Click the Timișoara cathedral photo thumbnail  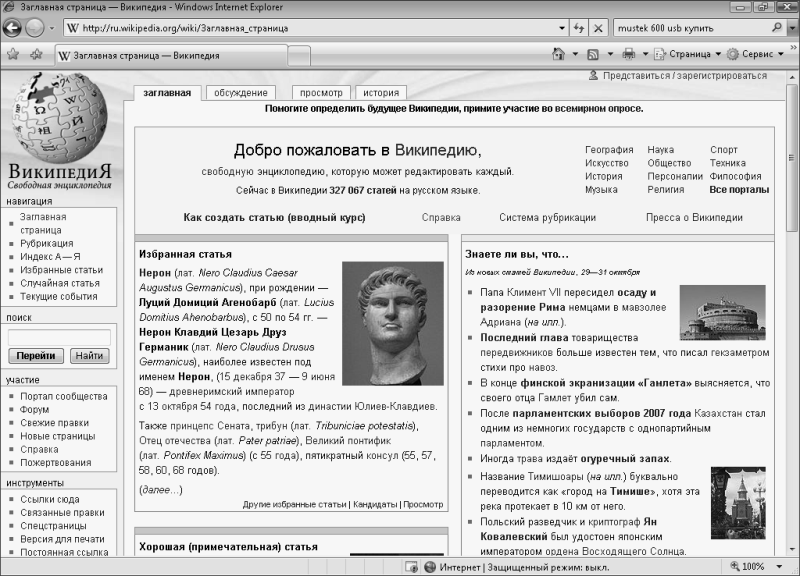pyautogui.click(x=738, y=503)
